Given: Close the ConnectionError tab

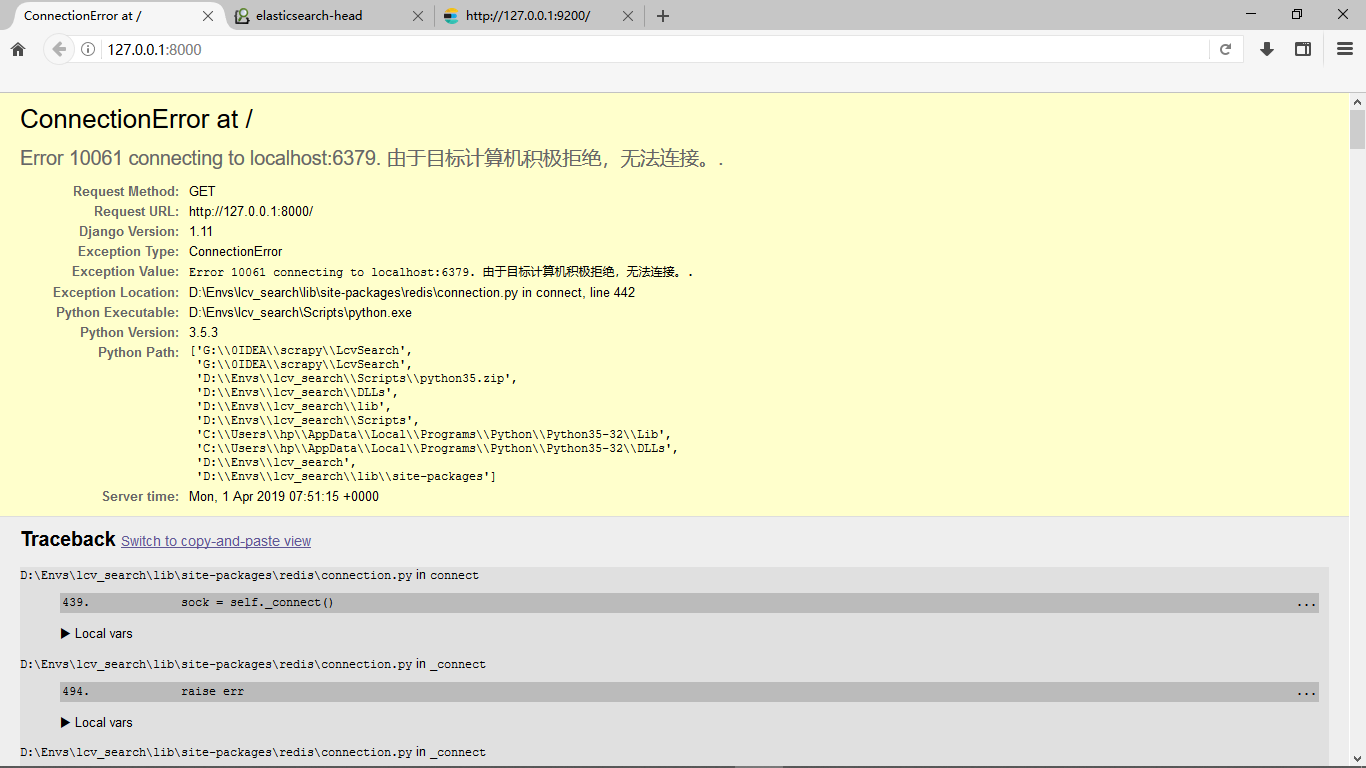Looking at the screenshot, I should 208,16.
